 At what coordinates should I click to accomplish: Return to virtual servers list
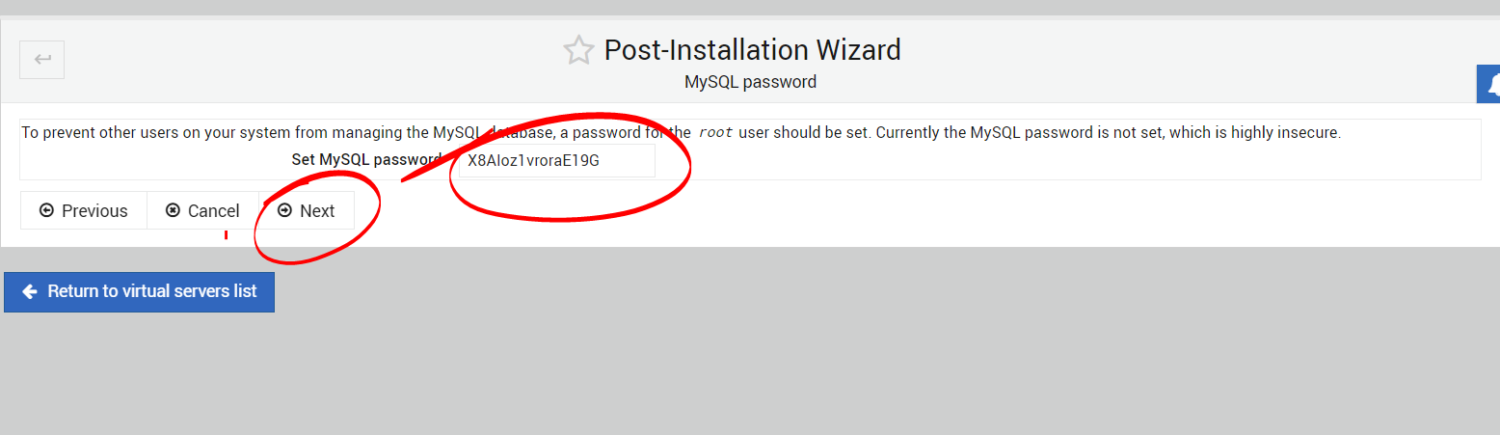(x=139, y=292)
